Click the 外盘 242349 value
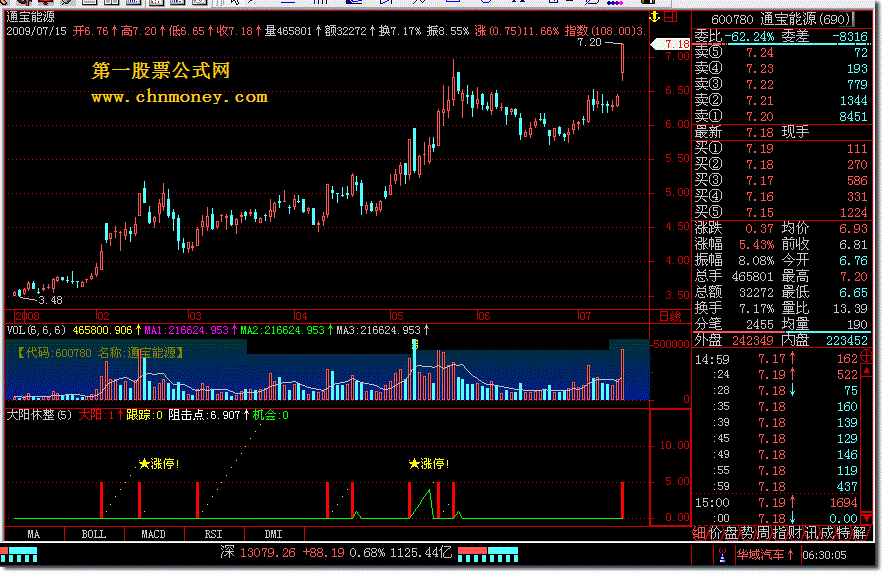885x574 pixels. [752, 341]
